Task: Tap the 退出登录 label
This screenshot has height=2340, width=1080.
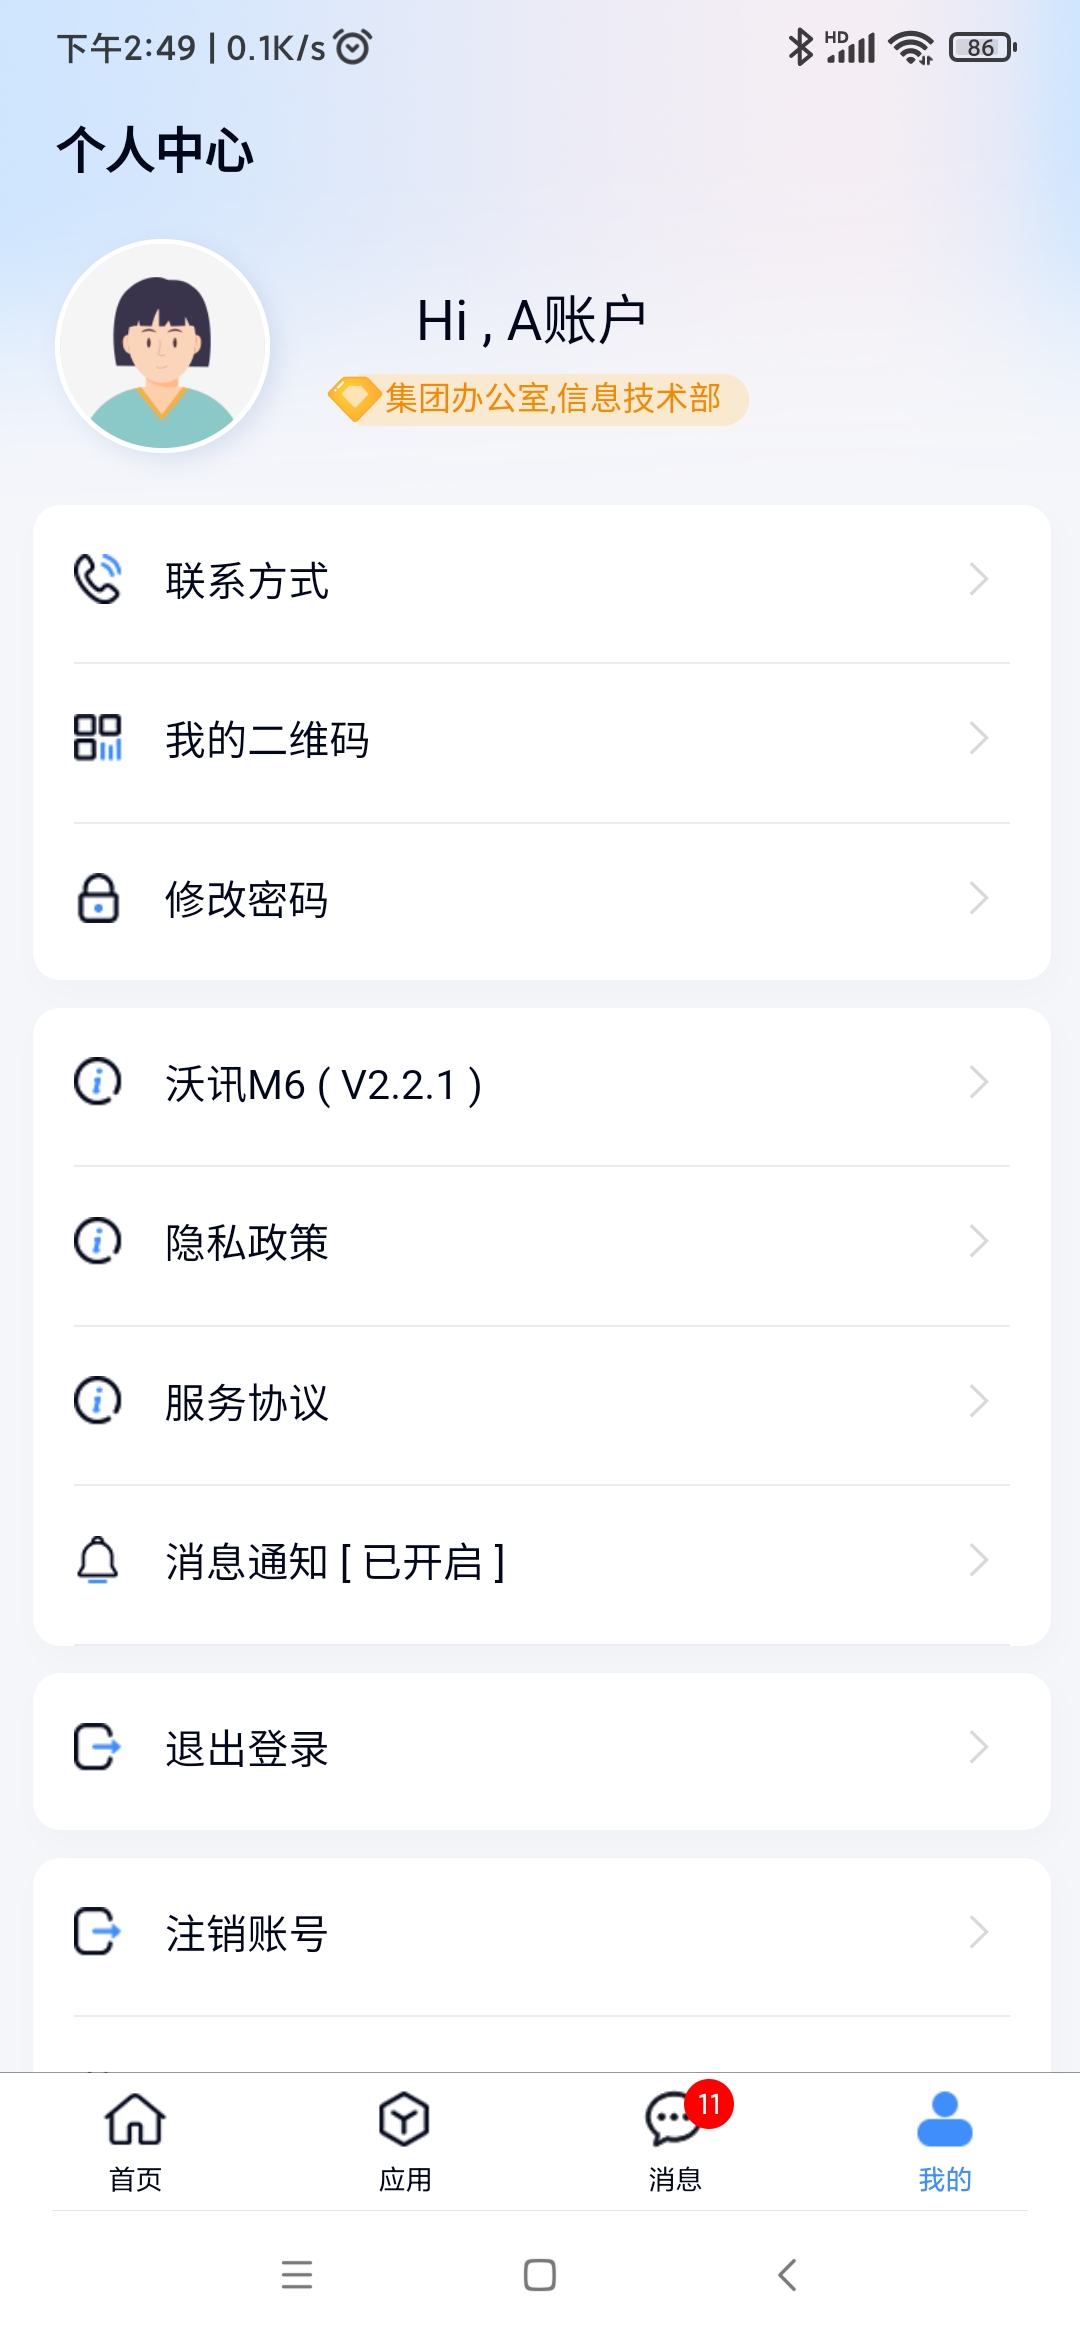Action: pos(247,1749)
